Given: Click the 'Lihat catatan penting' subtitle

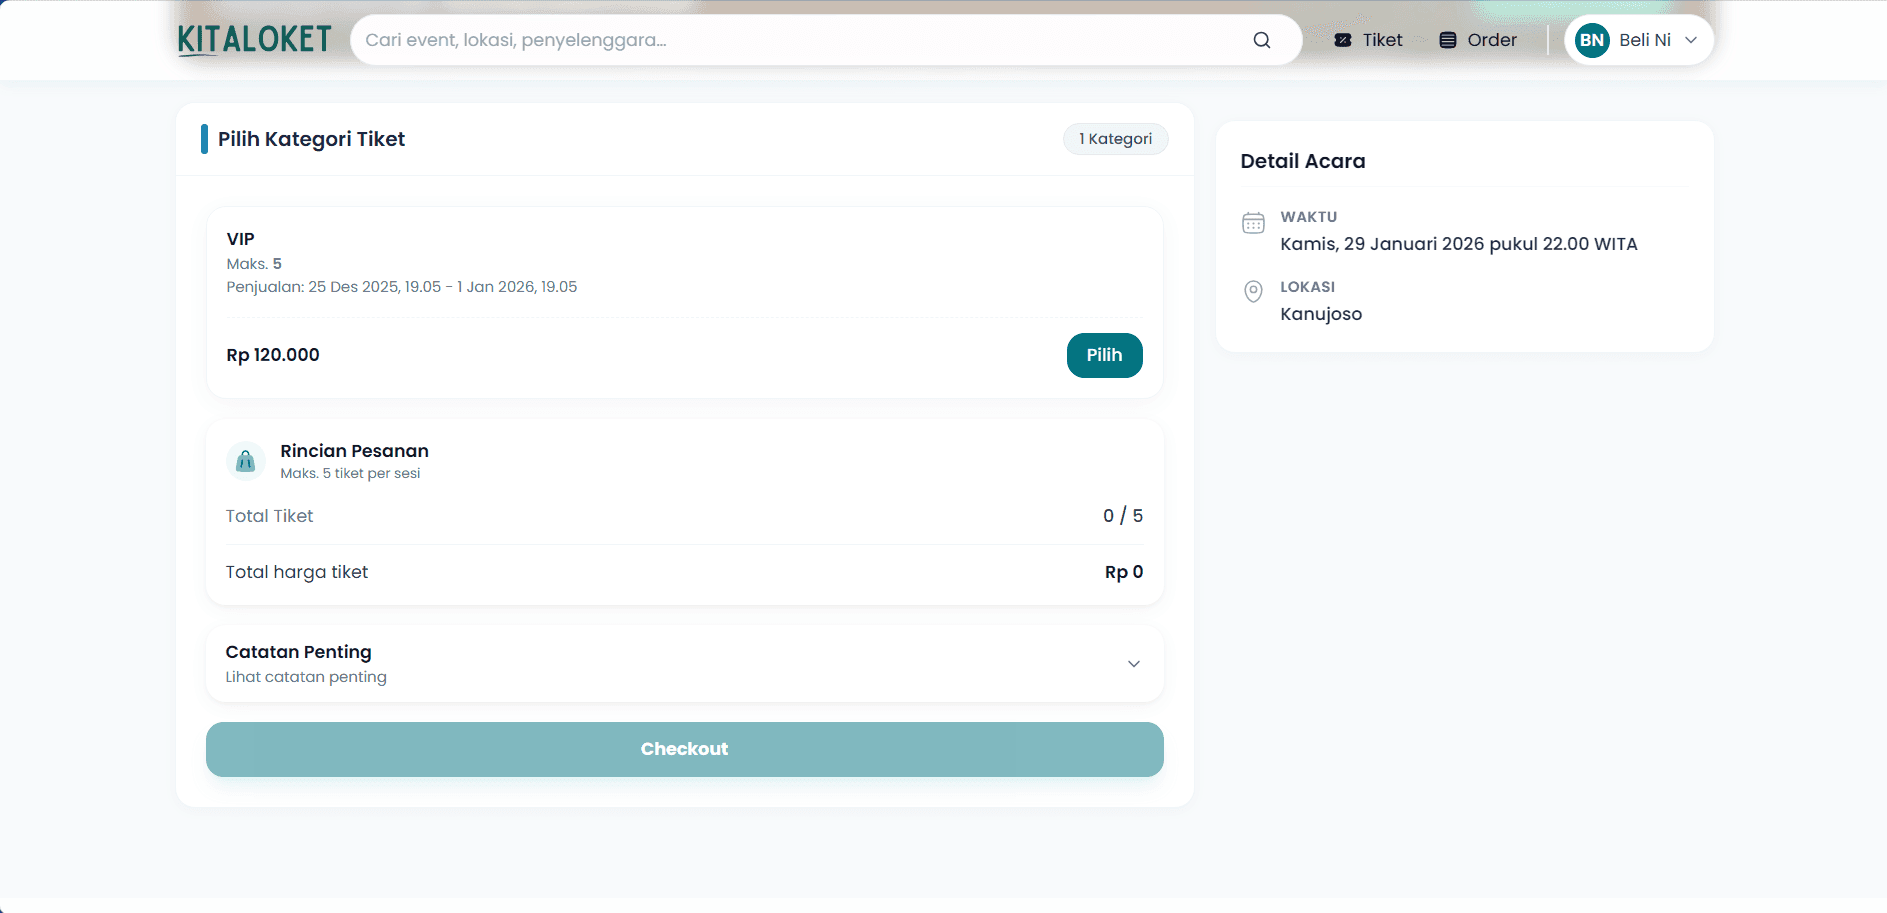Looking at the screenshot, I should pos(306,677).
